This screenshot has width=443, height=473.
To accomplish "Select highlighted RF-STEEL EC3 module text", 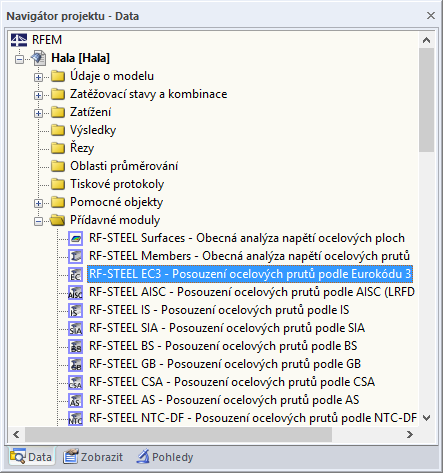I will point(250,274).
